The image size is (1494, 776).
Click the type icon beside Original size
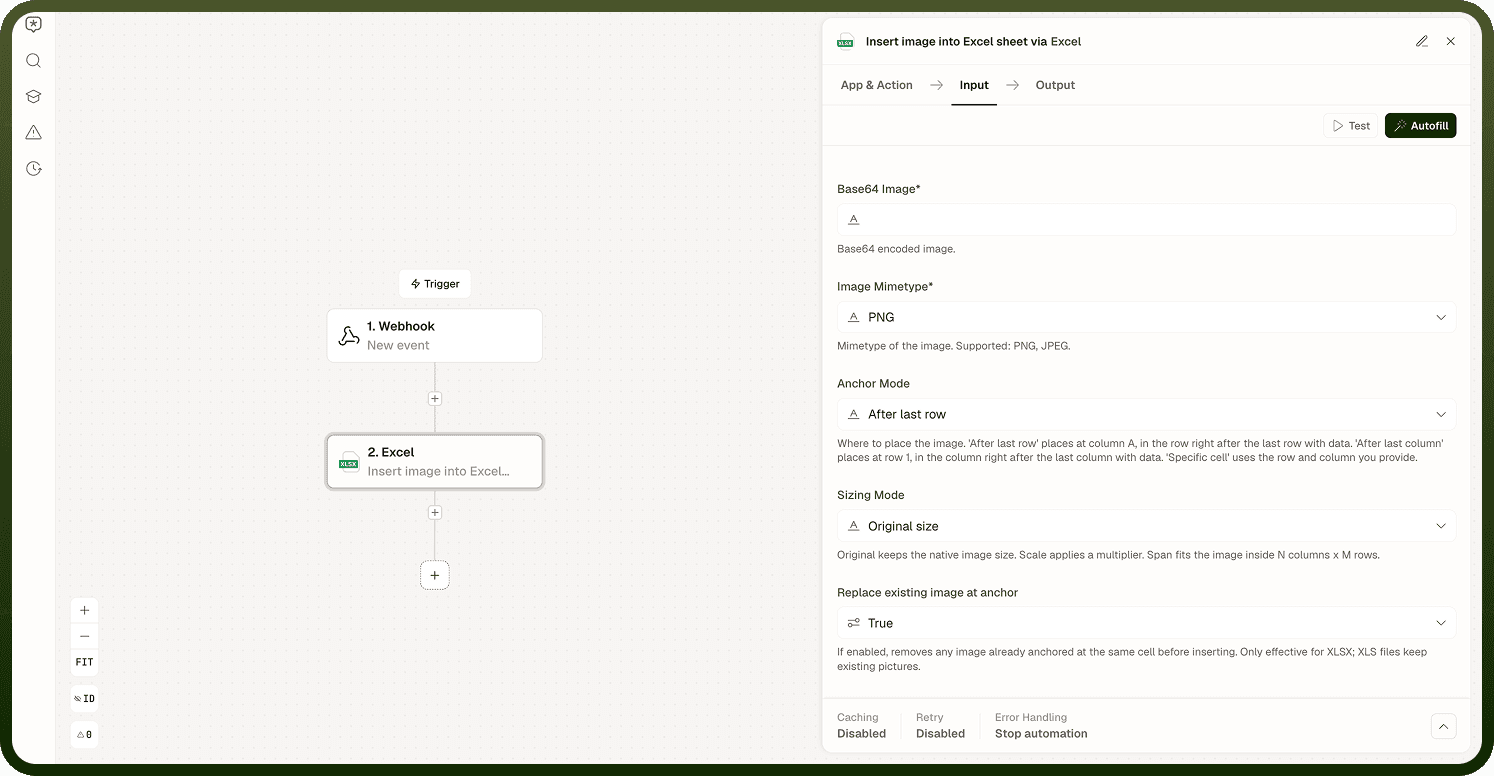854,526
